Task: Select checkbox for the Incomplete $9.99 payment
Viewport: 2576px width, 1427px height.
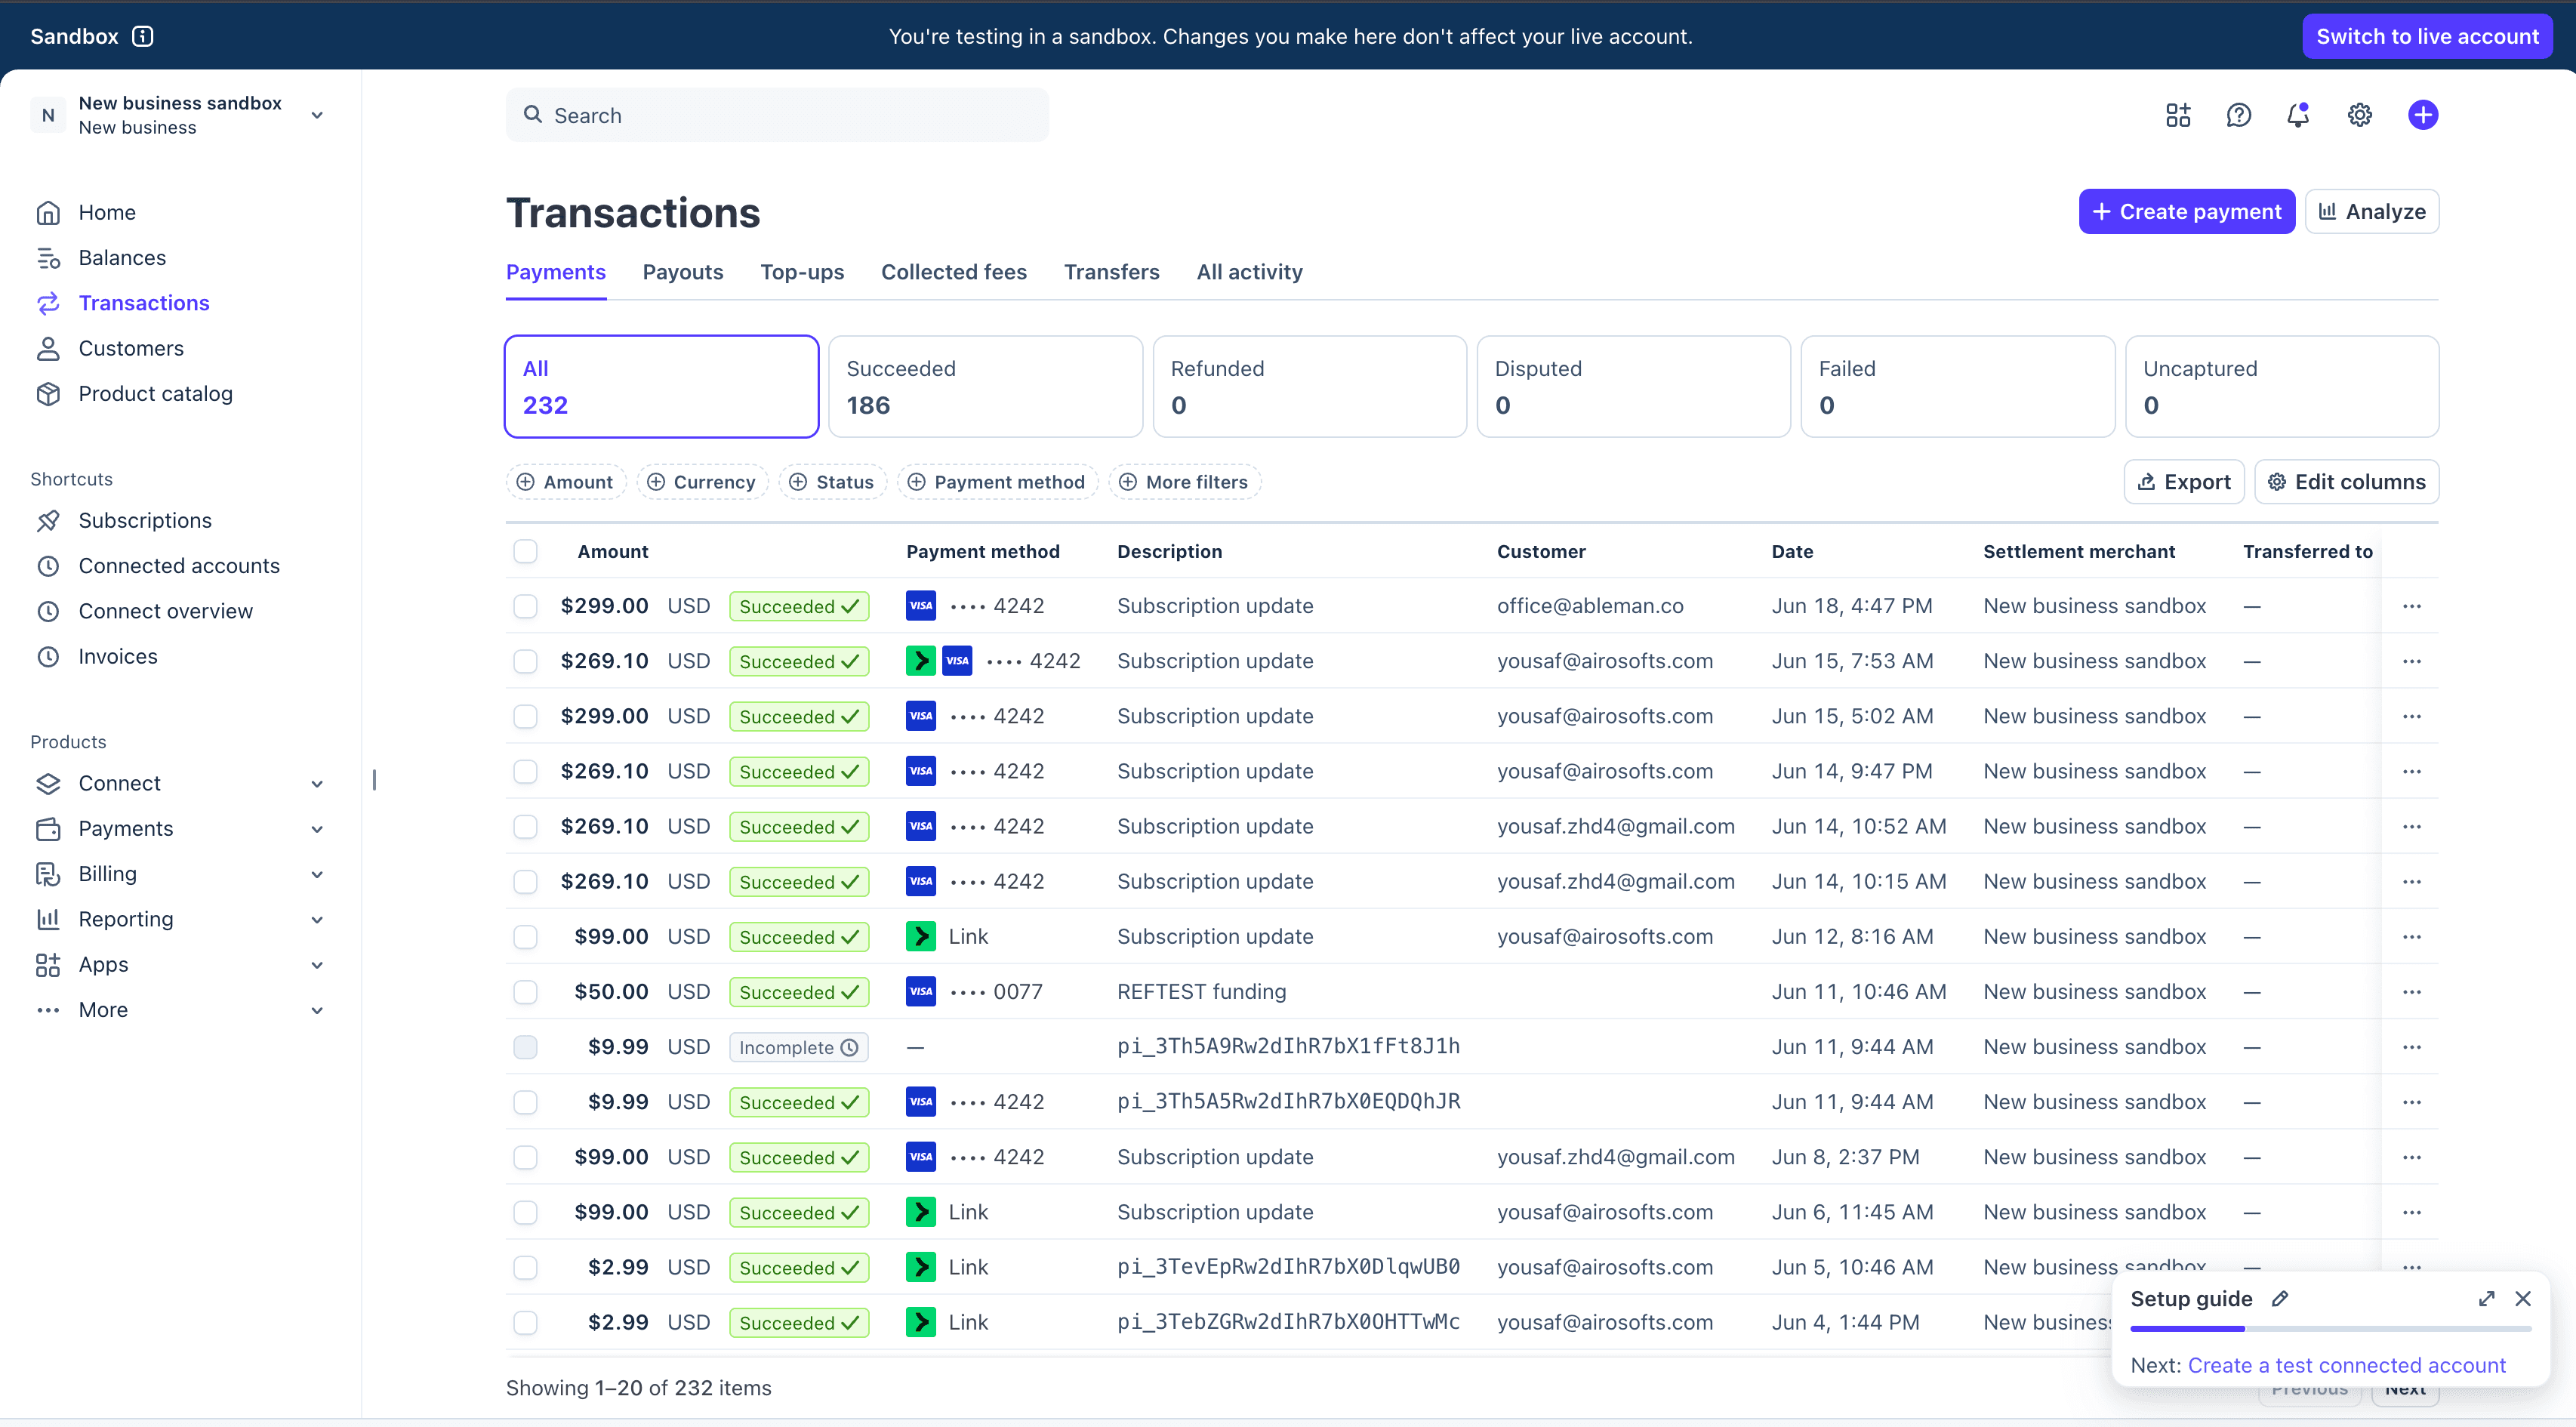Action: point(525,1047)
